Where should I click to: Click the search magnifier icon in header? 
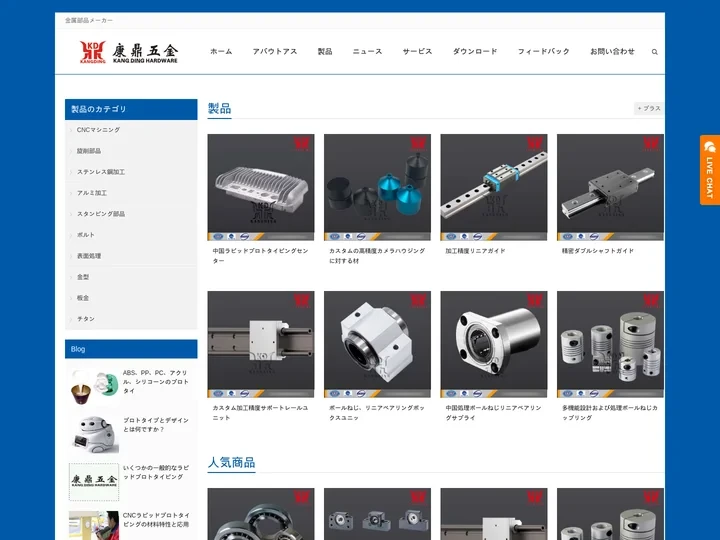pyautogui.click(x=654, y=52)
